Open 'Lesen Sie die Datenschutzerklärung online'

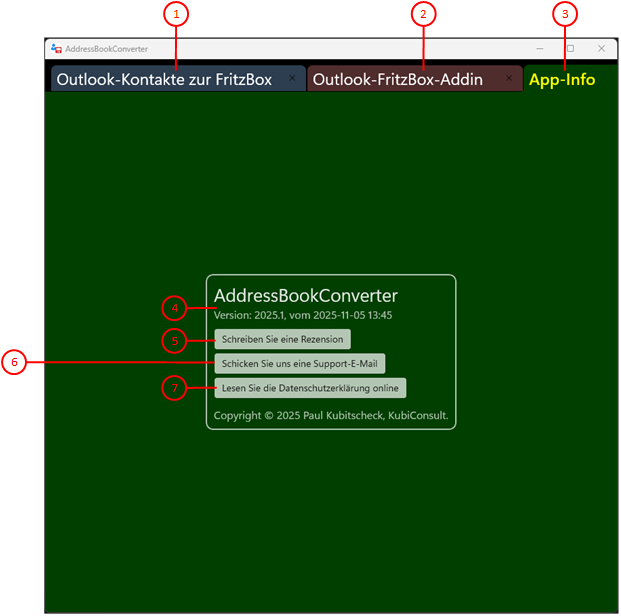pyautogui.click(x=310, y=388)
